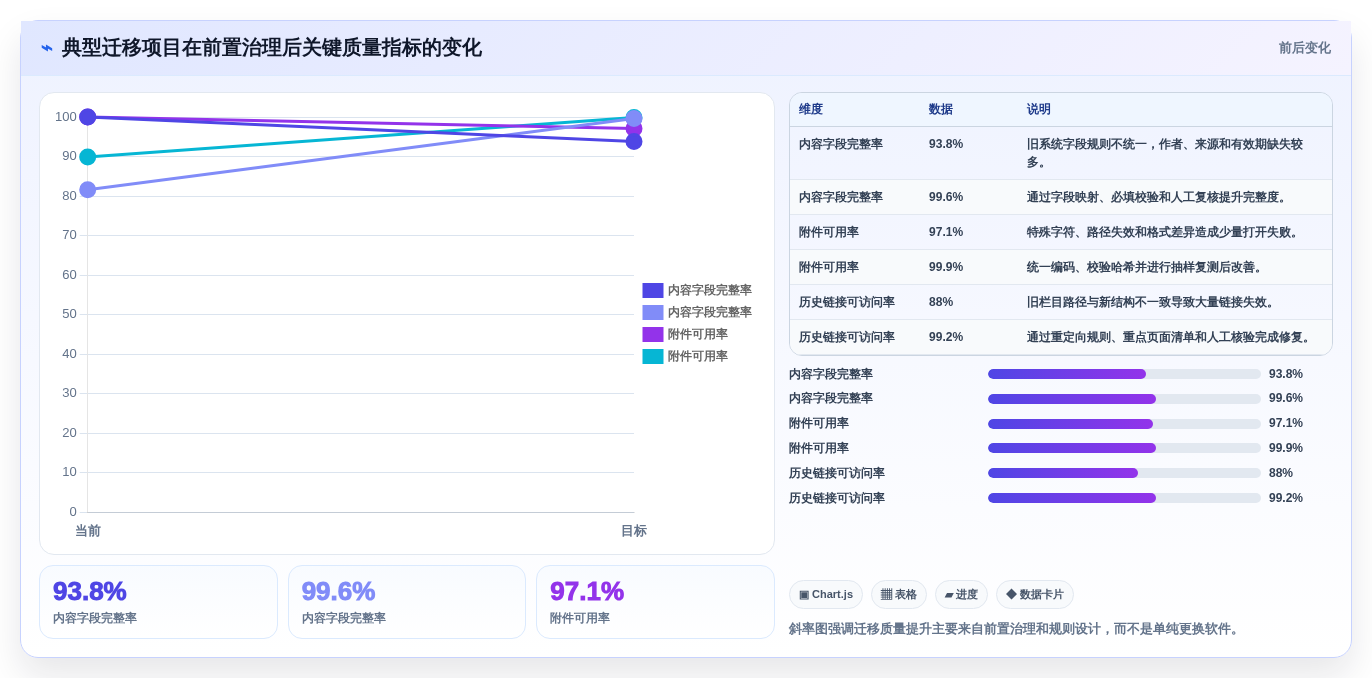Click the description starting 通过重定向规则

[x=1171, y=337]
